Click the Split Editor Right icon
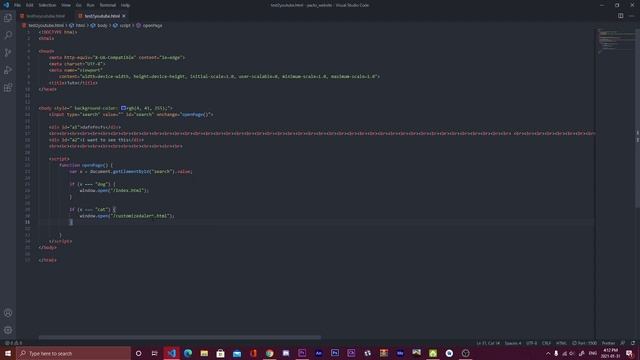 pos(620,16)
